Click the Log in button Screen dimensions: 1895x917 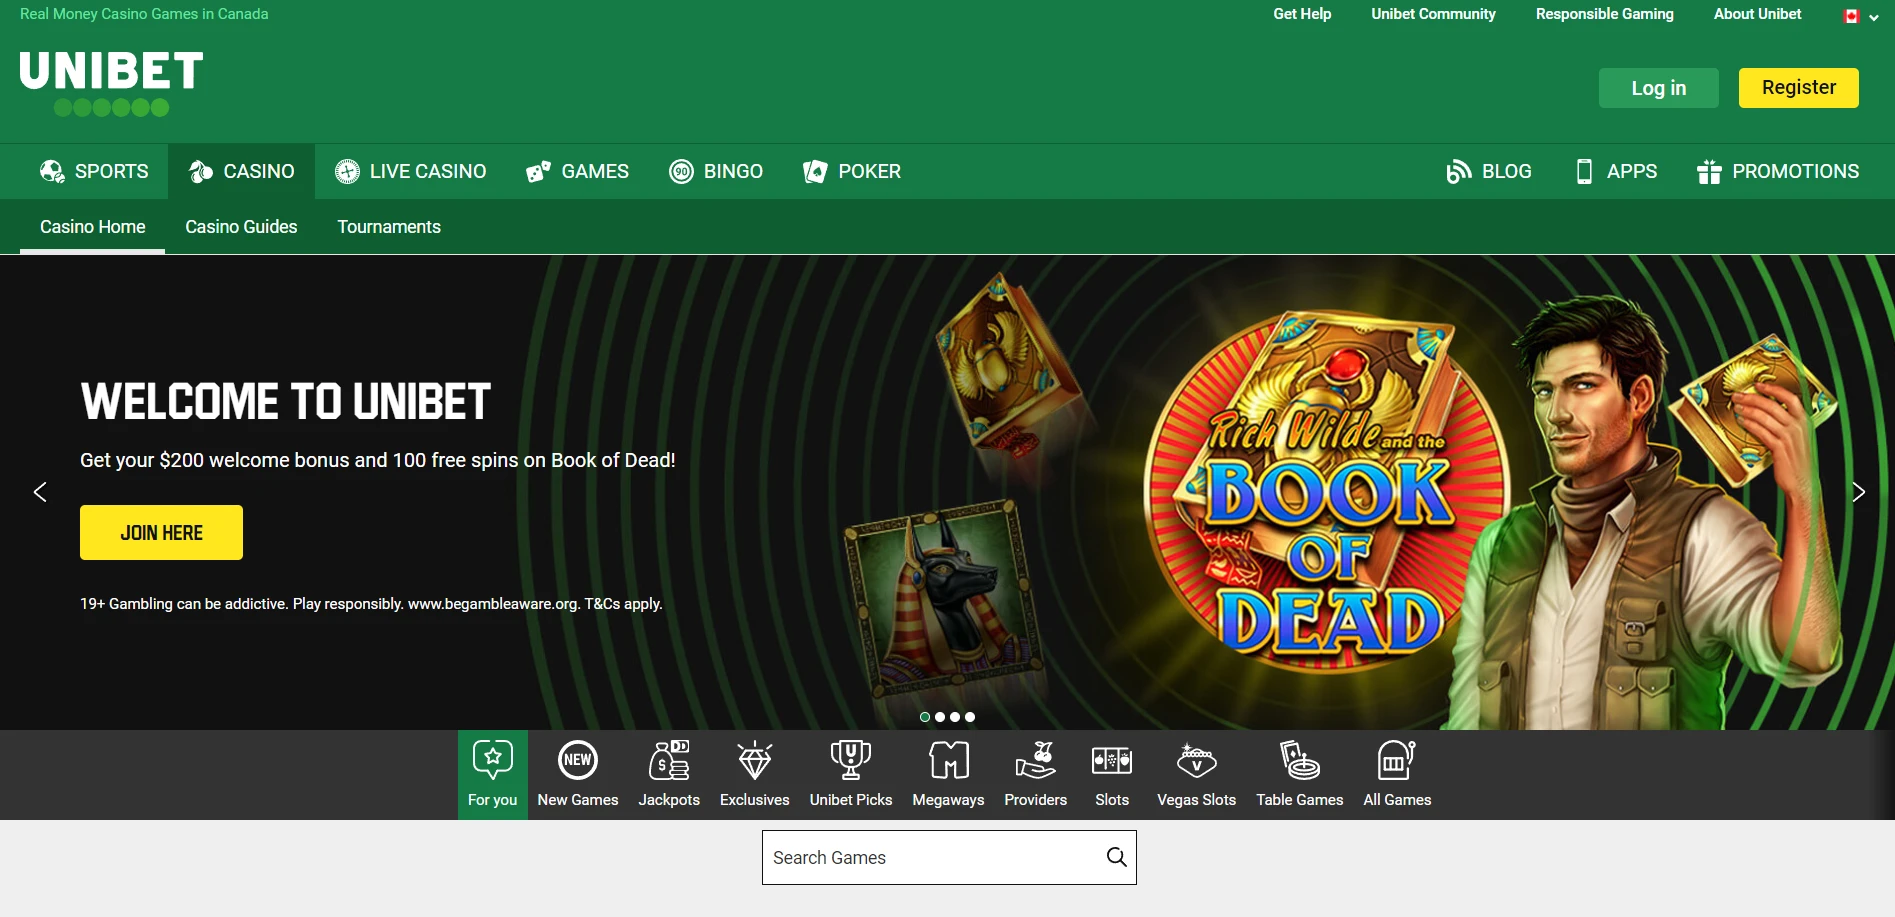click(1658, 88)
